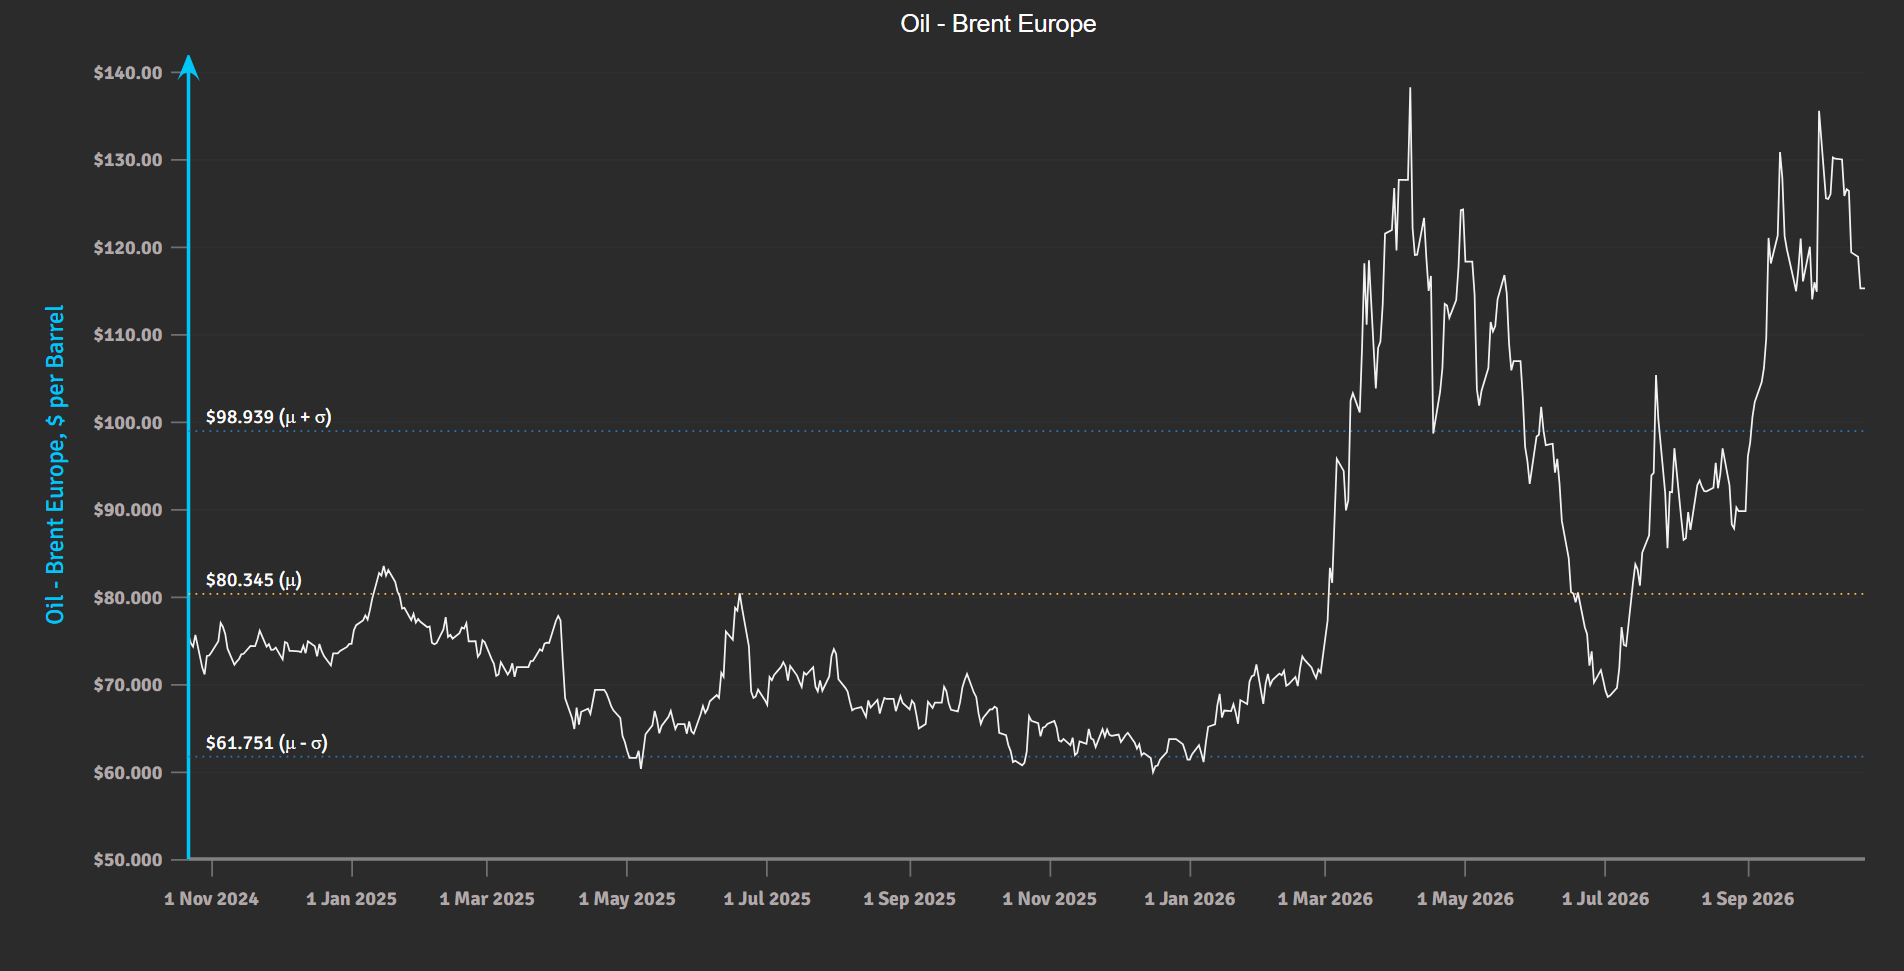Viewport: 1904px width, 971px height.
Task: Click the '$70.000' y-axis tick label
Action: coord(128,685)
